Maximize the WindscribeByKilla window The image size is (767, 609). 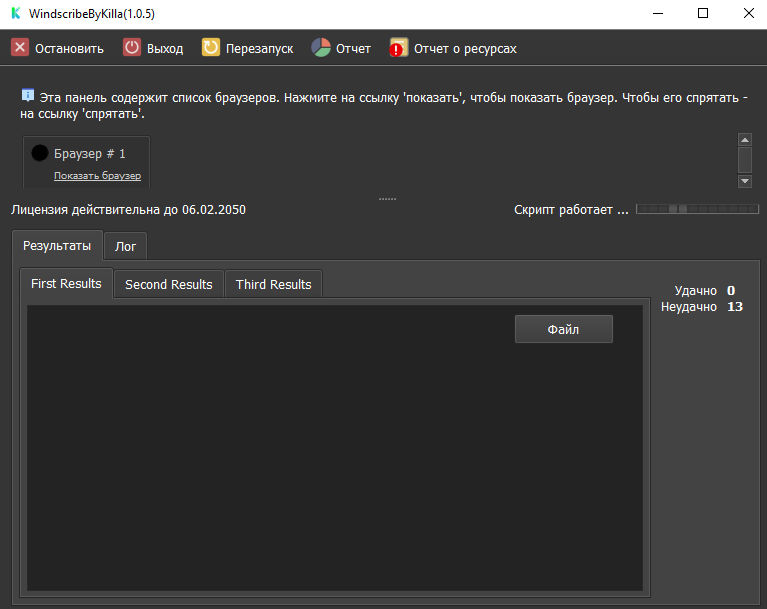(x=703, y=14)
